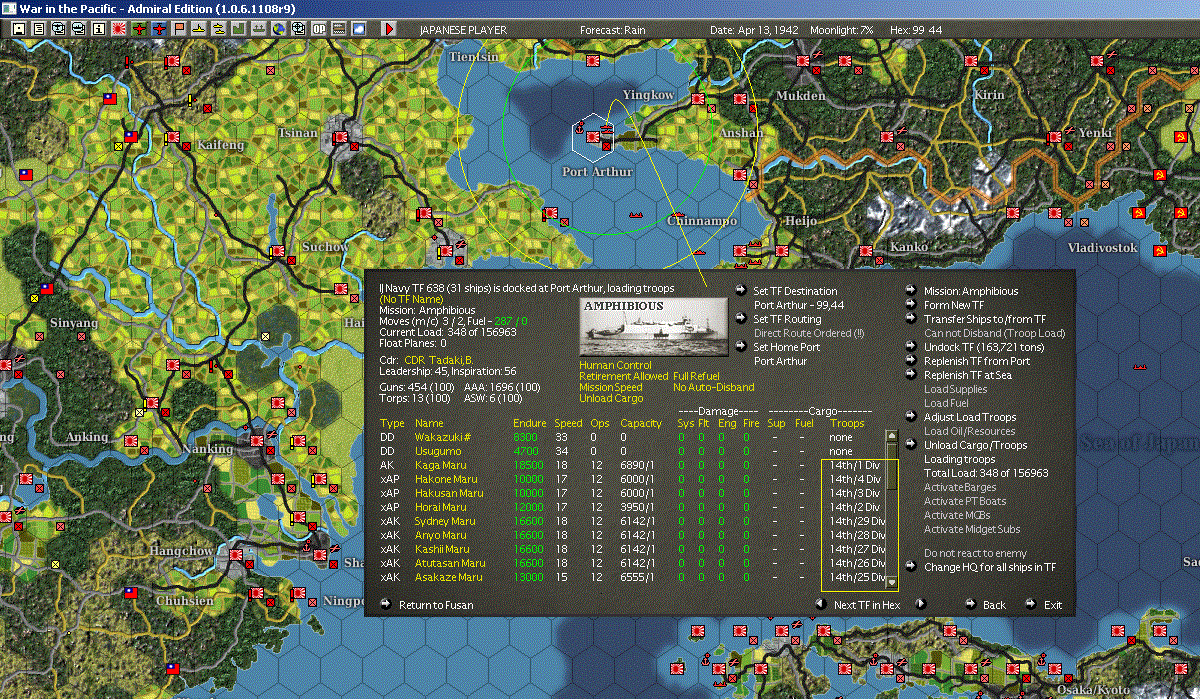The image size is (1200, 699).
Task: Click the arrow icon beside Form New TF
Action: pos(911,305)
